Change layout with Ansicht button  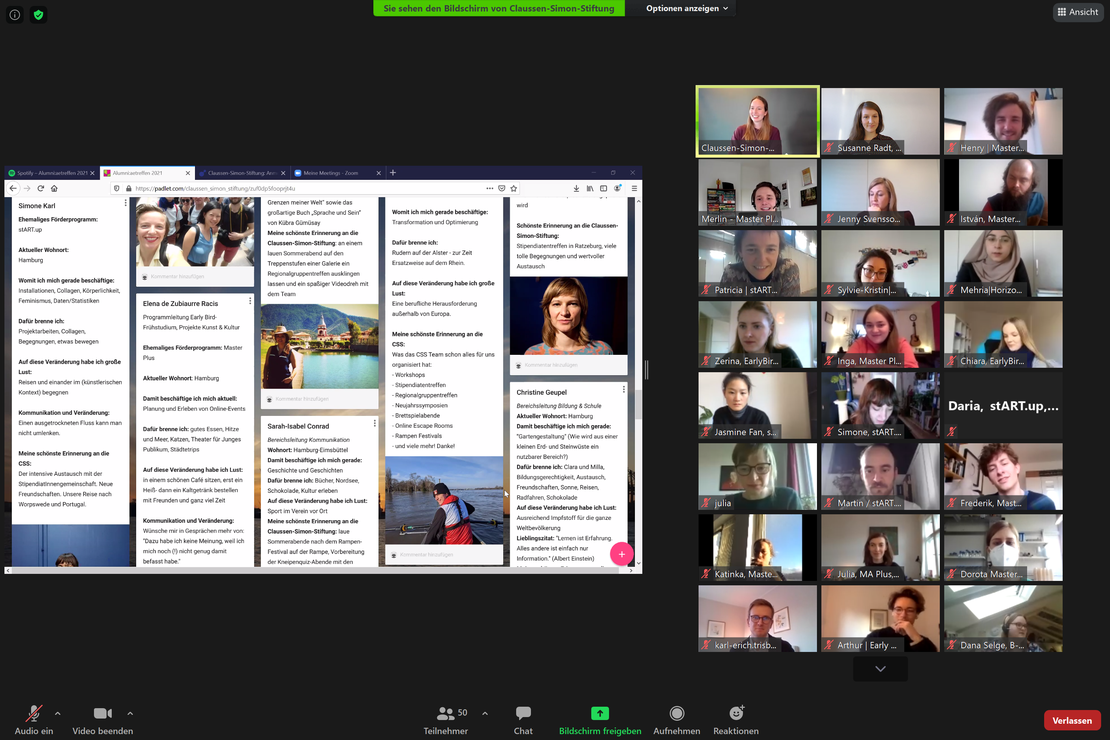[x=1077, y=12]
